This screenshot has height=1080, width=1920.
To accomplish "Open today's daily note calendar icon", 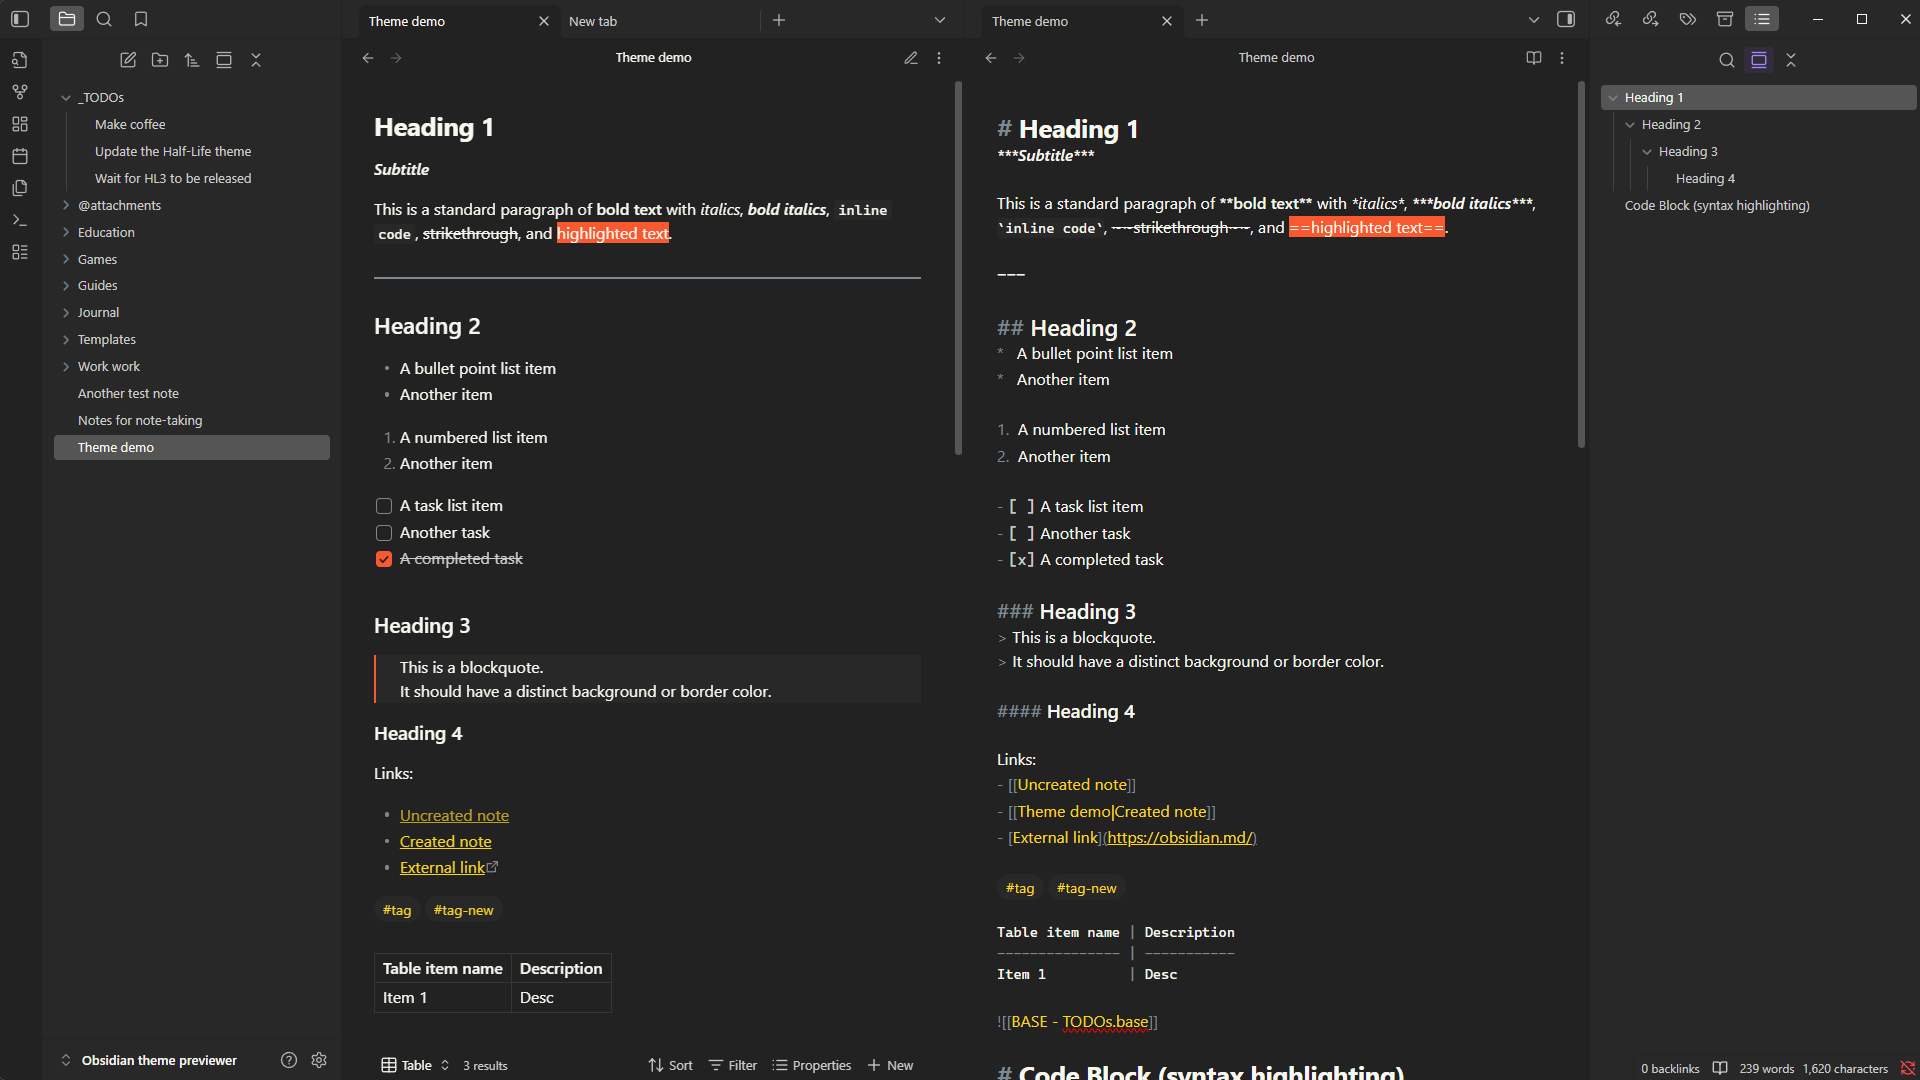I will pyautogui.click(x=20, y=156).
